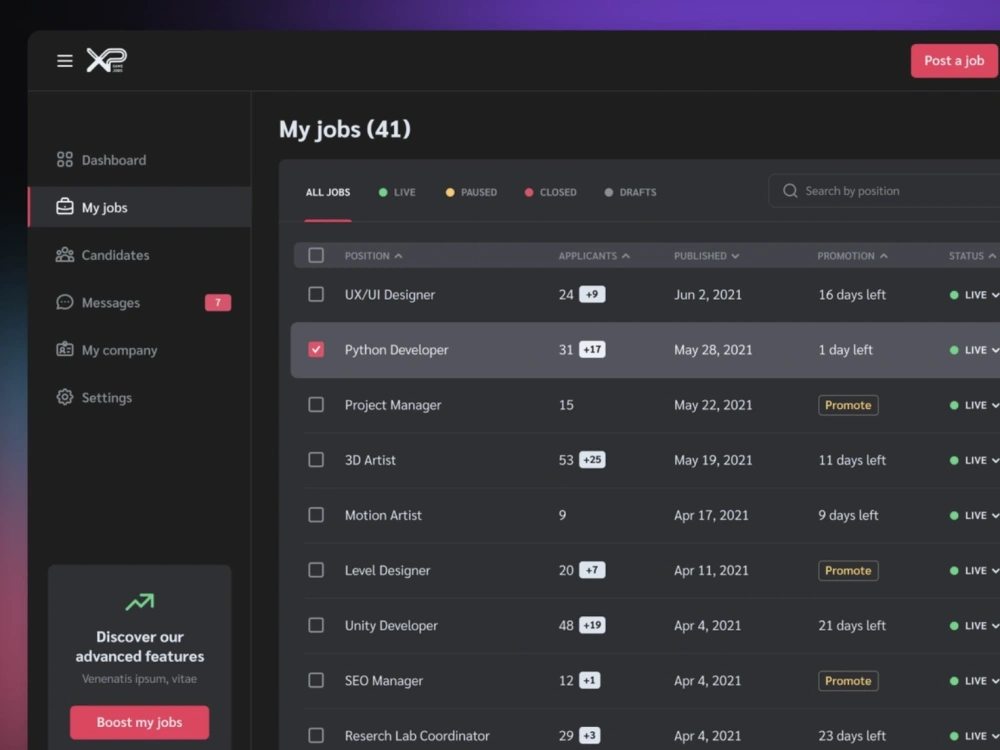1000x750 pixels.
Task: Check the Unity Developer row checkbox
Action: tap(316, 625)
